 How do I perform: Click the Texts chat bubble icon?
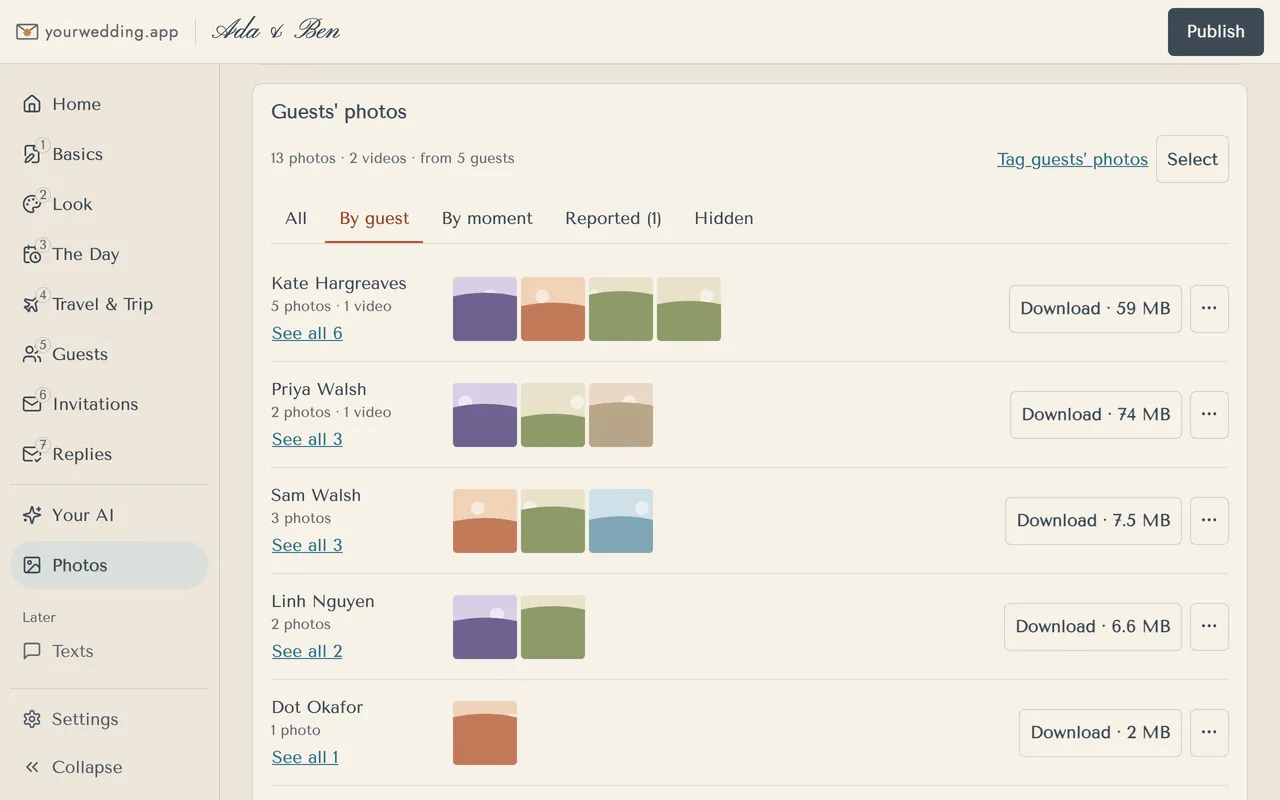tap(32, 651)
